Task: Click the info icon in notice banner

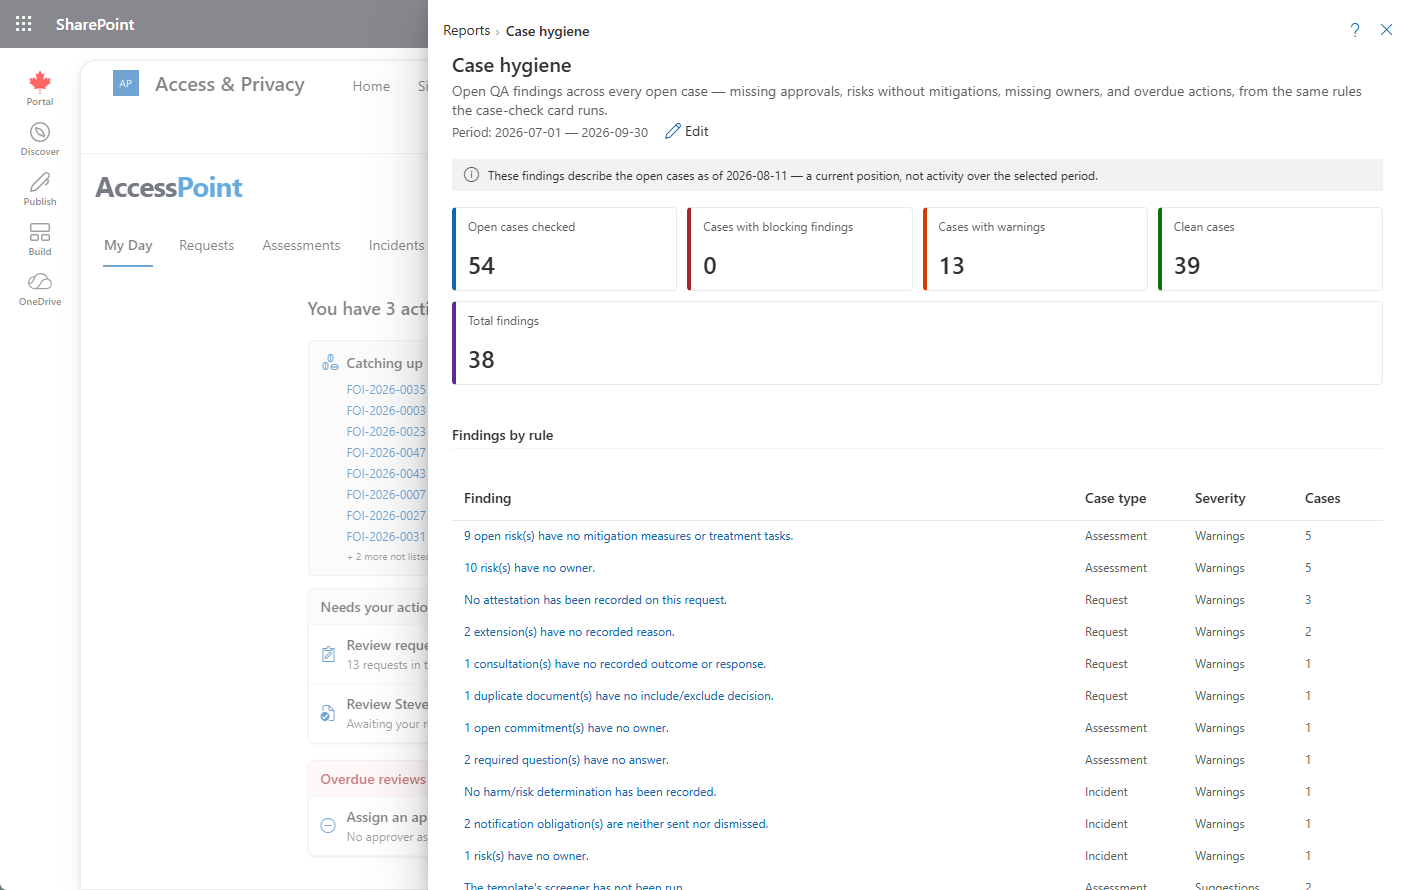Action: coord(471,175)
